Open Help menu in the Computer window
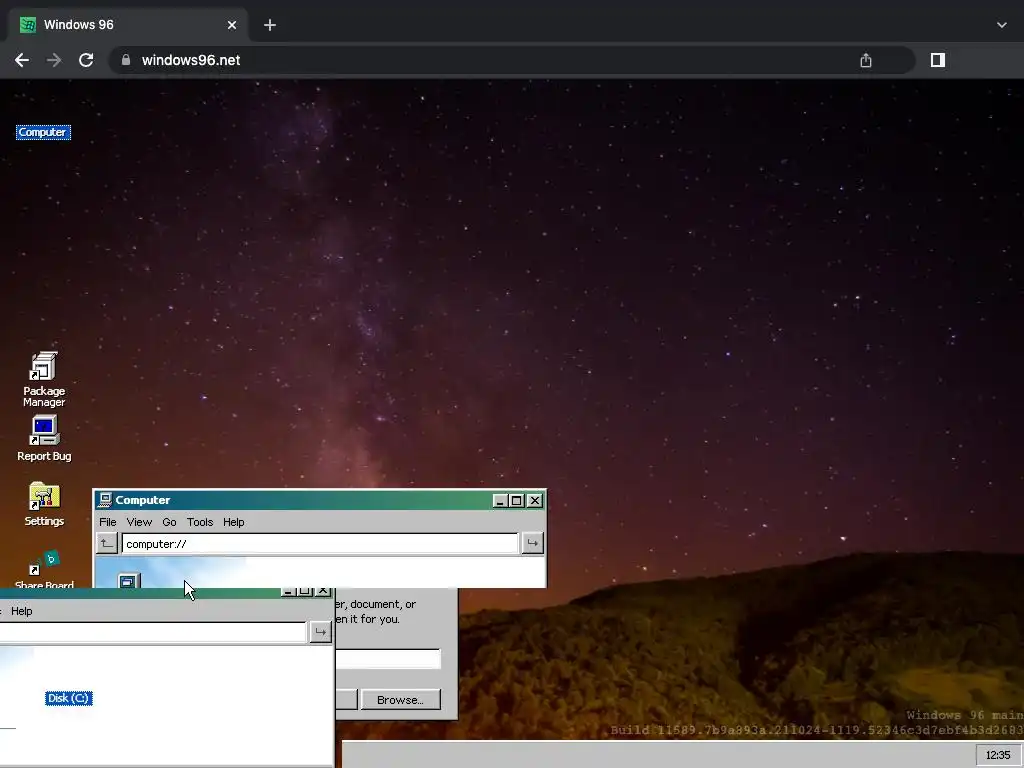The width and height of the screenshot is (1024, 768). pos(233,522)
